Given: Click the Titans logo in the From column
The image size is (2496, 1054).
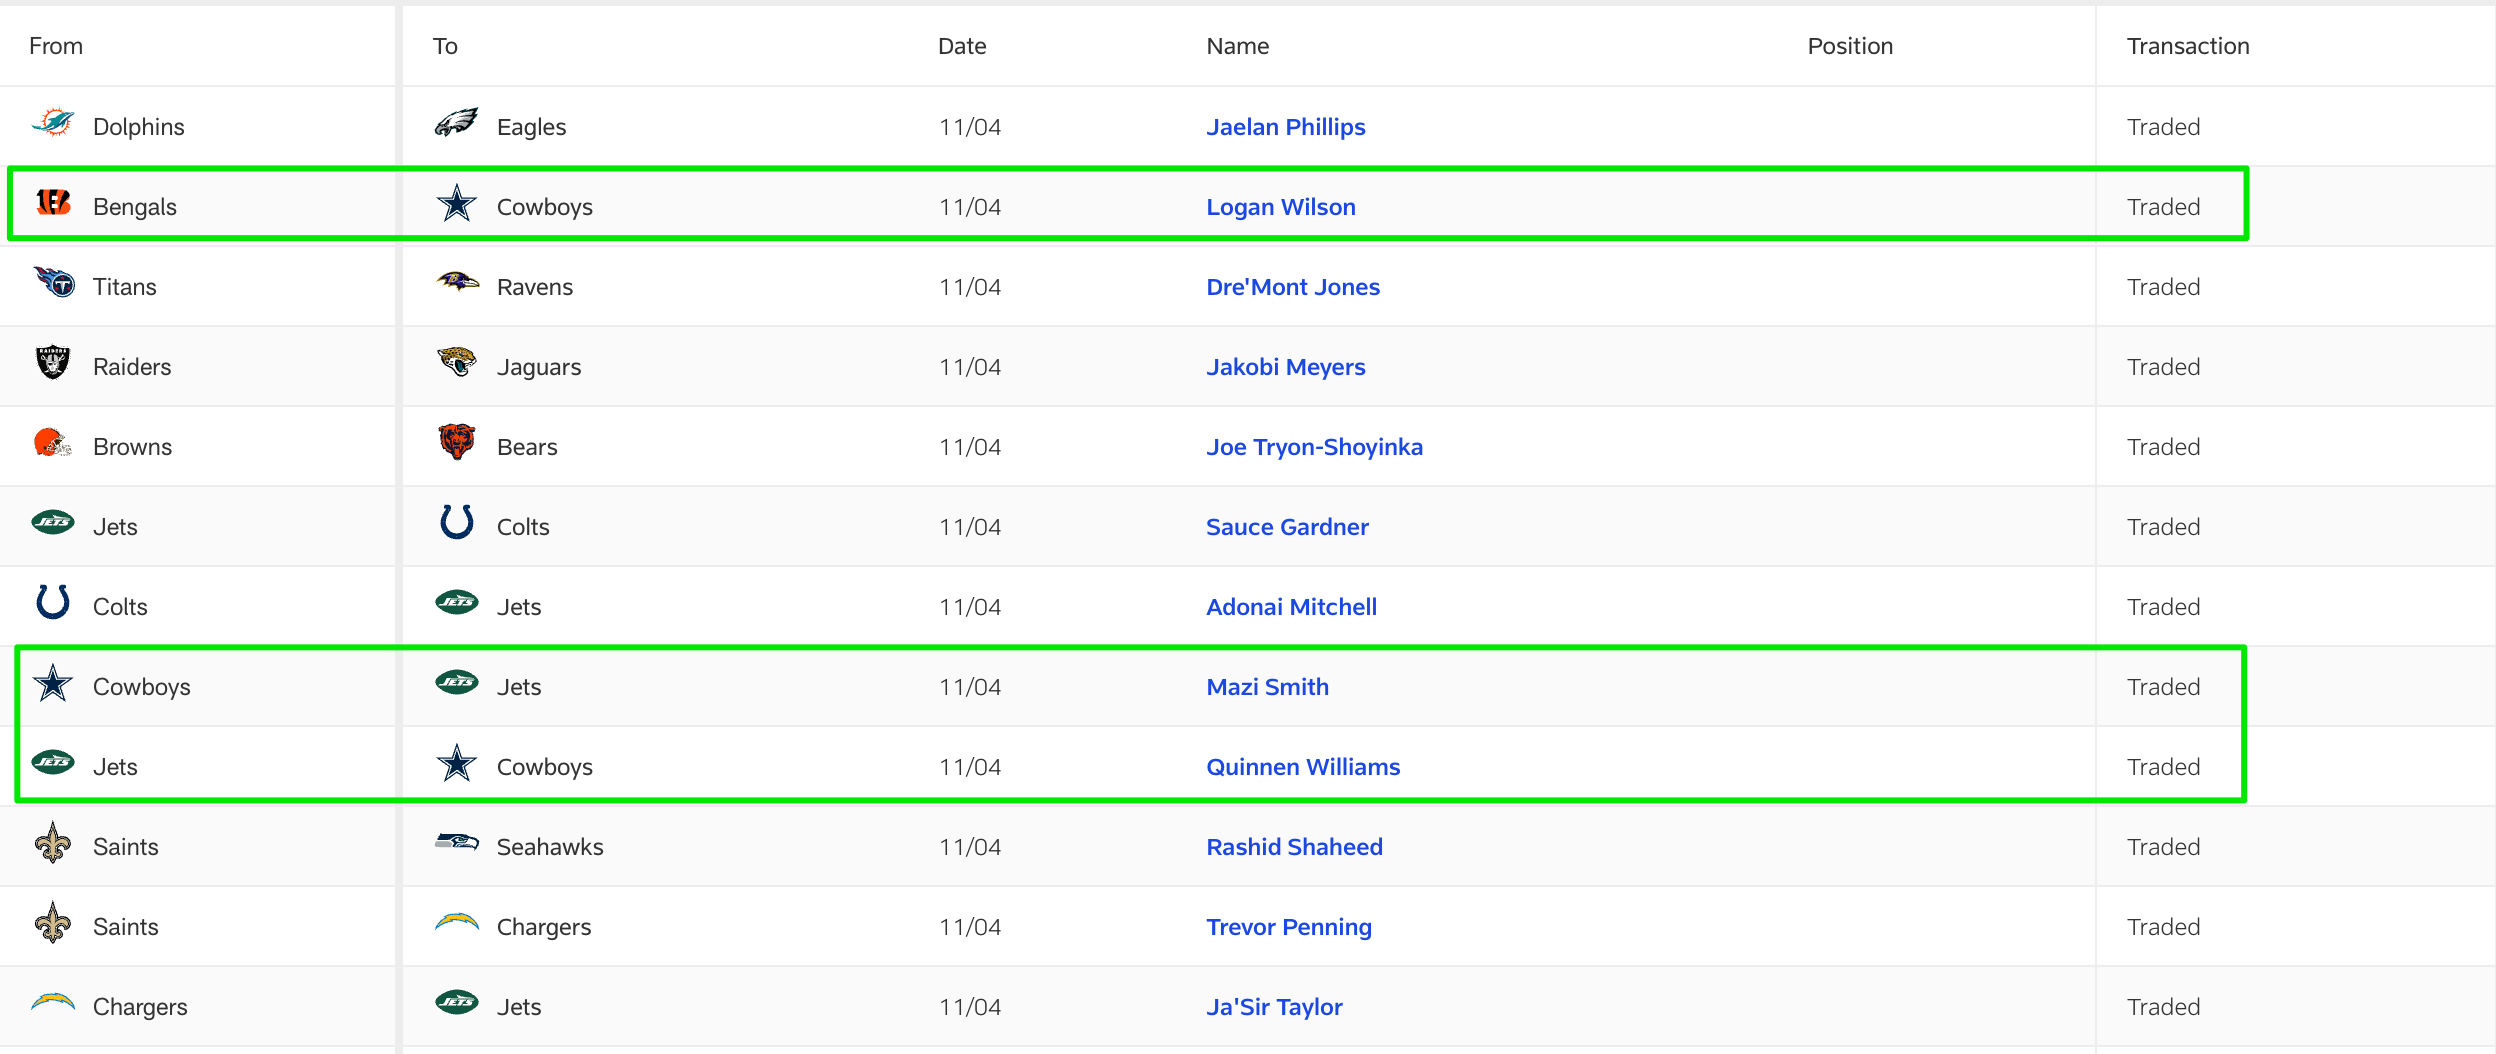Looking at the screenshot, I should [x=53, y=283].
